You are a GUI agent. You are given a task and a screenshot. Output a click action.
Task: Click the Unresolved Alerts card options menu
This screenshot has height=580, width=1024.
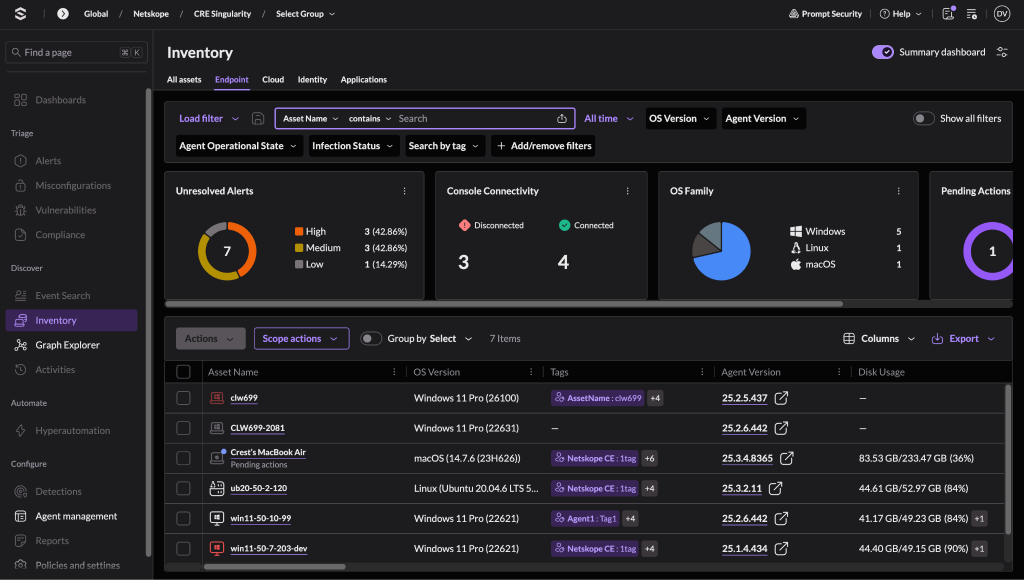[404, 191]
